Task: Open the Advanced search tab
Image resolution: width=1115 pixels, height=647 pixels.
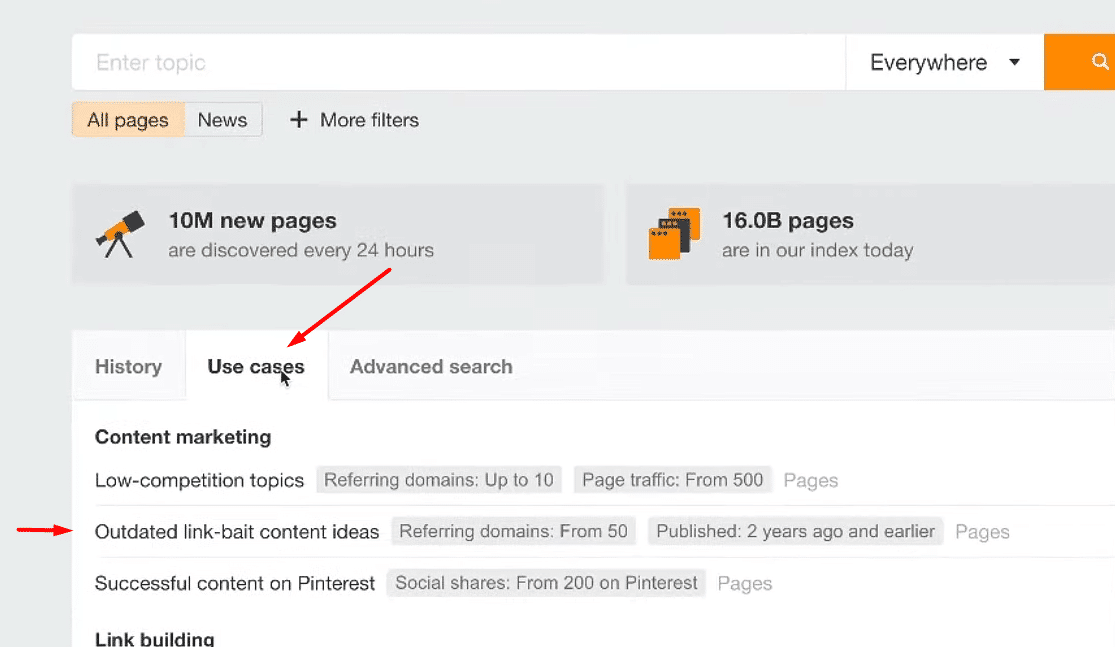Action: tap(431, 367)
